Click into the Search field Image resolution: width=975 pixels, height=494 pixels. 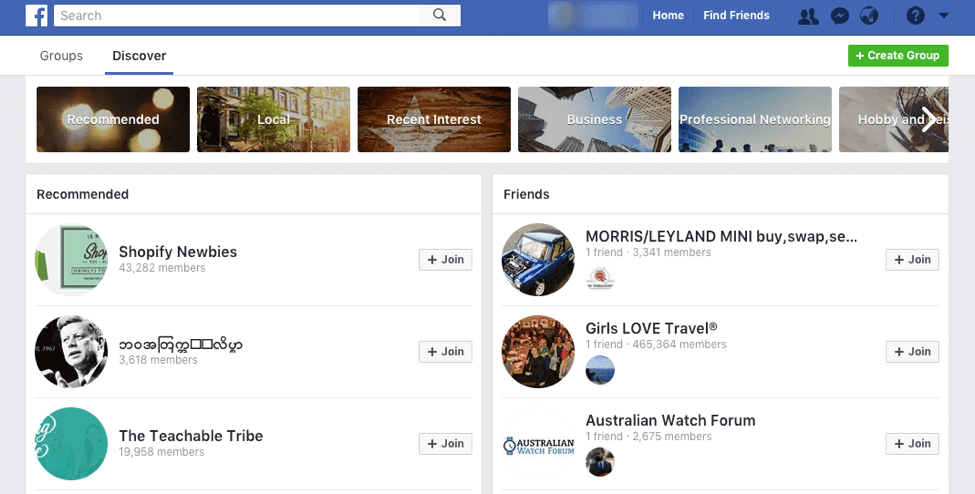click(236, 16)
